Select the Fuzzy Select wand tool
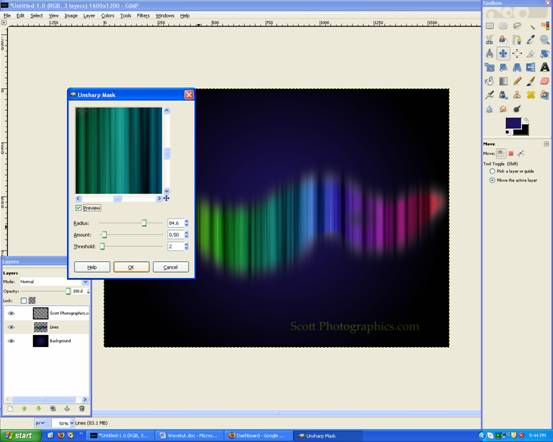553x442 pixels. coord(531,26)
